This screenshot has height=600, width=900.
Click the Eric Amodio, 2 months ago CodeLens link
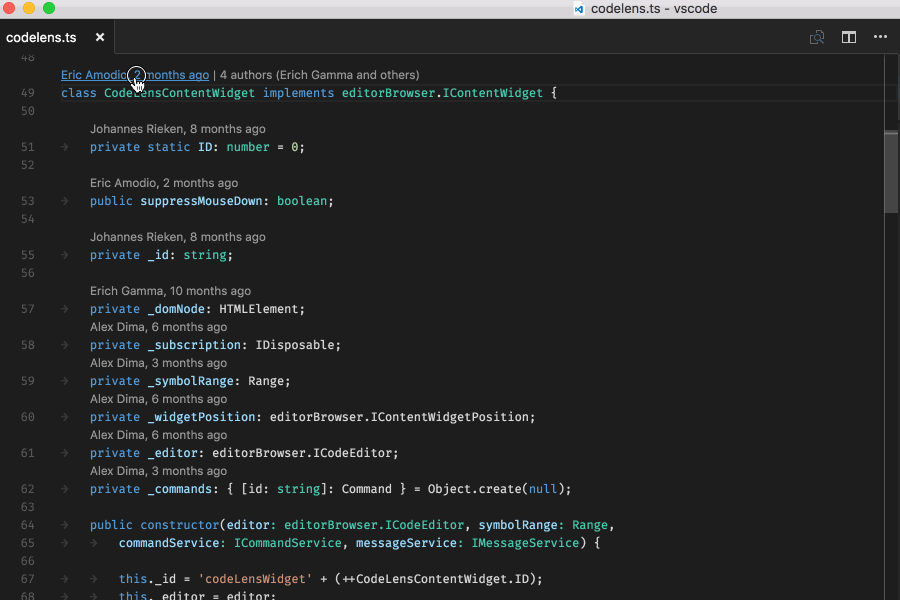135,74
